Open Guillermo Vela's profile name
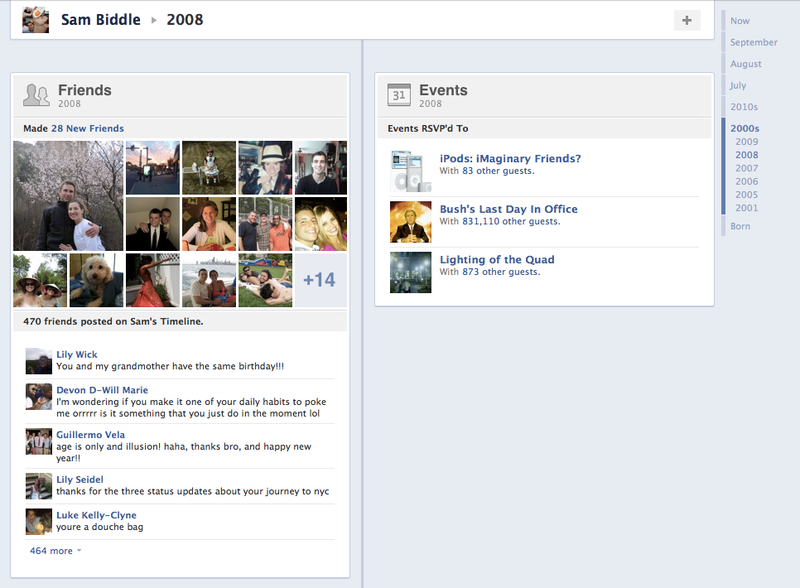800x588 pixels. coord(90,435)
